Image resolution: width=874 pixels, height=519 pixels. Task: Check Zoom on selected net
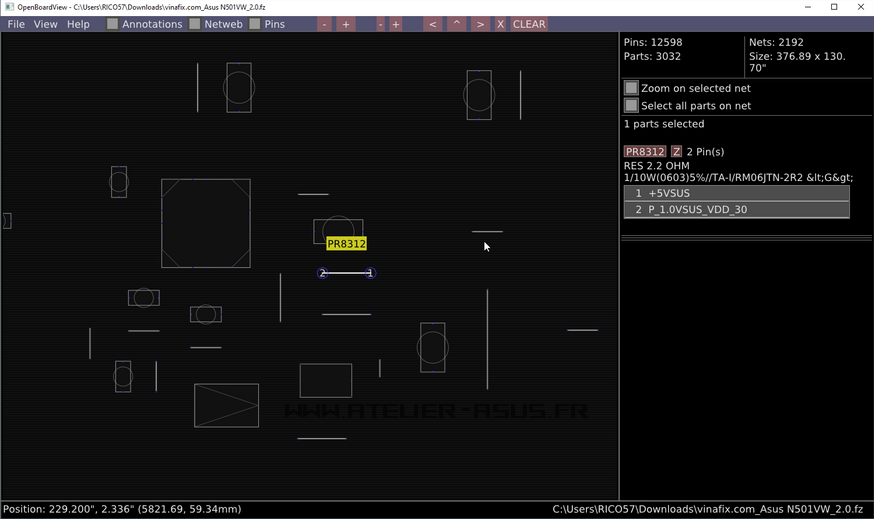631,88
